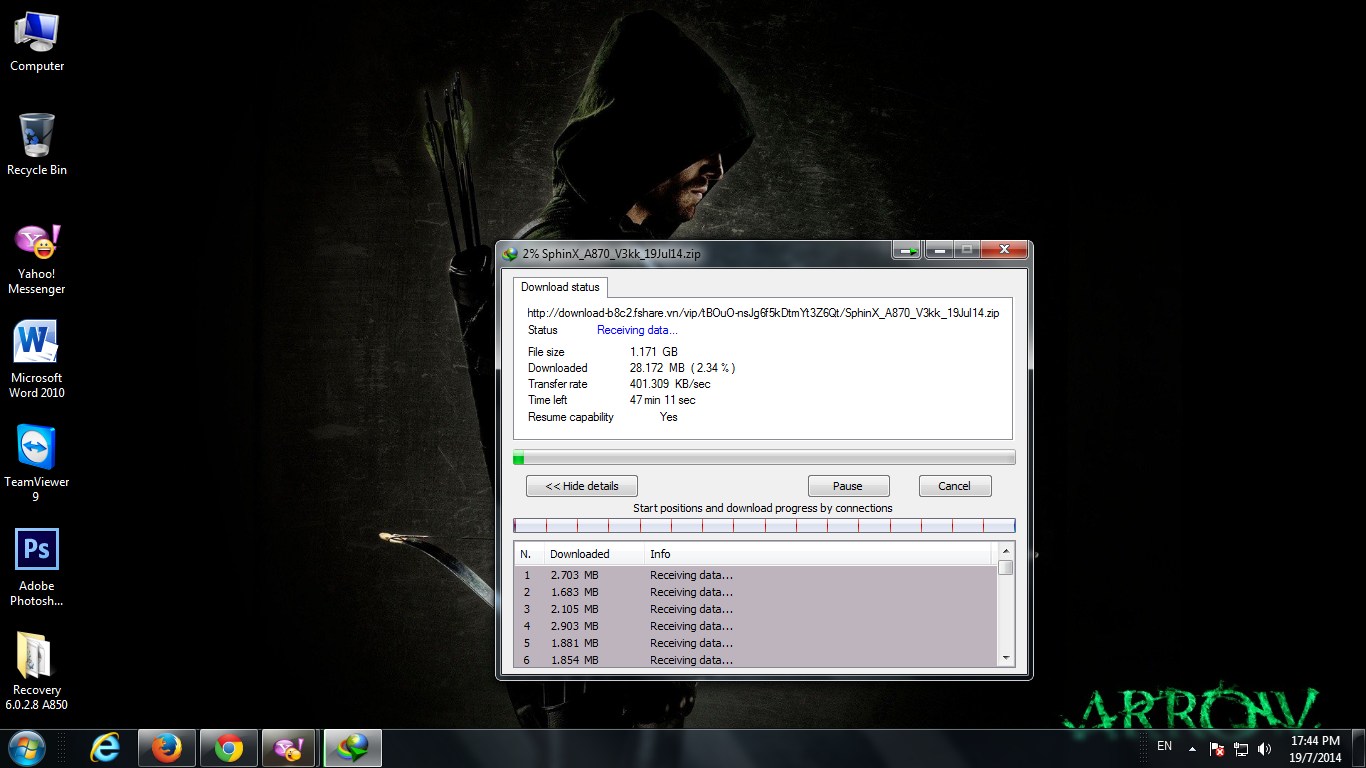Select connection row 1 with 2.703 MB
Image resolution: width=1366 pixels, height=768 pixels.
coord(756,575)
